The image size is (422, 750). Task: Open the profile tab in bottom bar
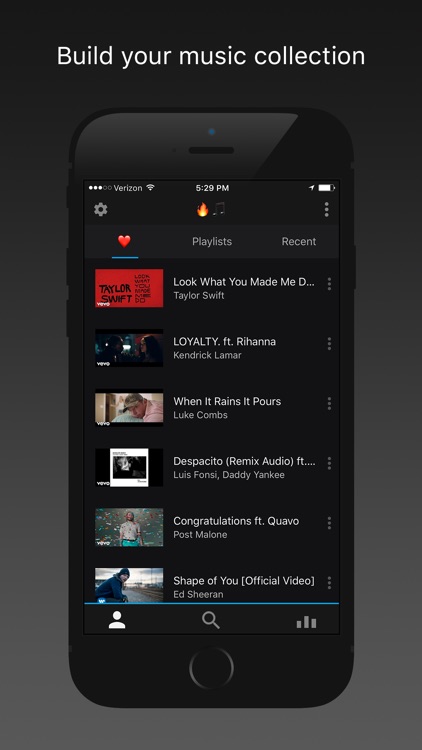(117, 620)
